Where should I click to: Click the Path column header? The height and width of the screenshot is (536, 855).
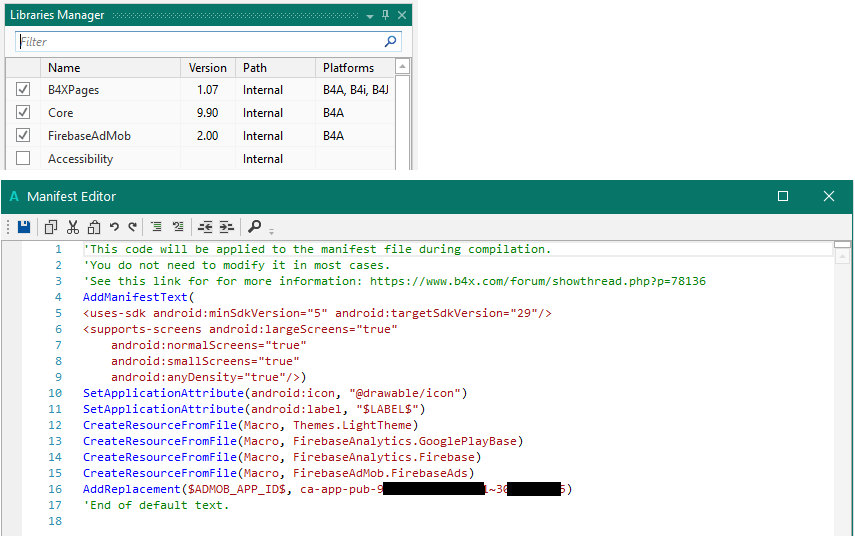point(275,68)
